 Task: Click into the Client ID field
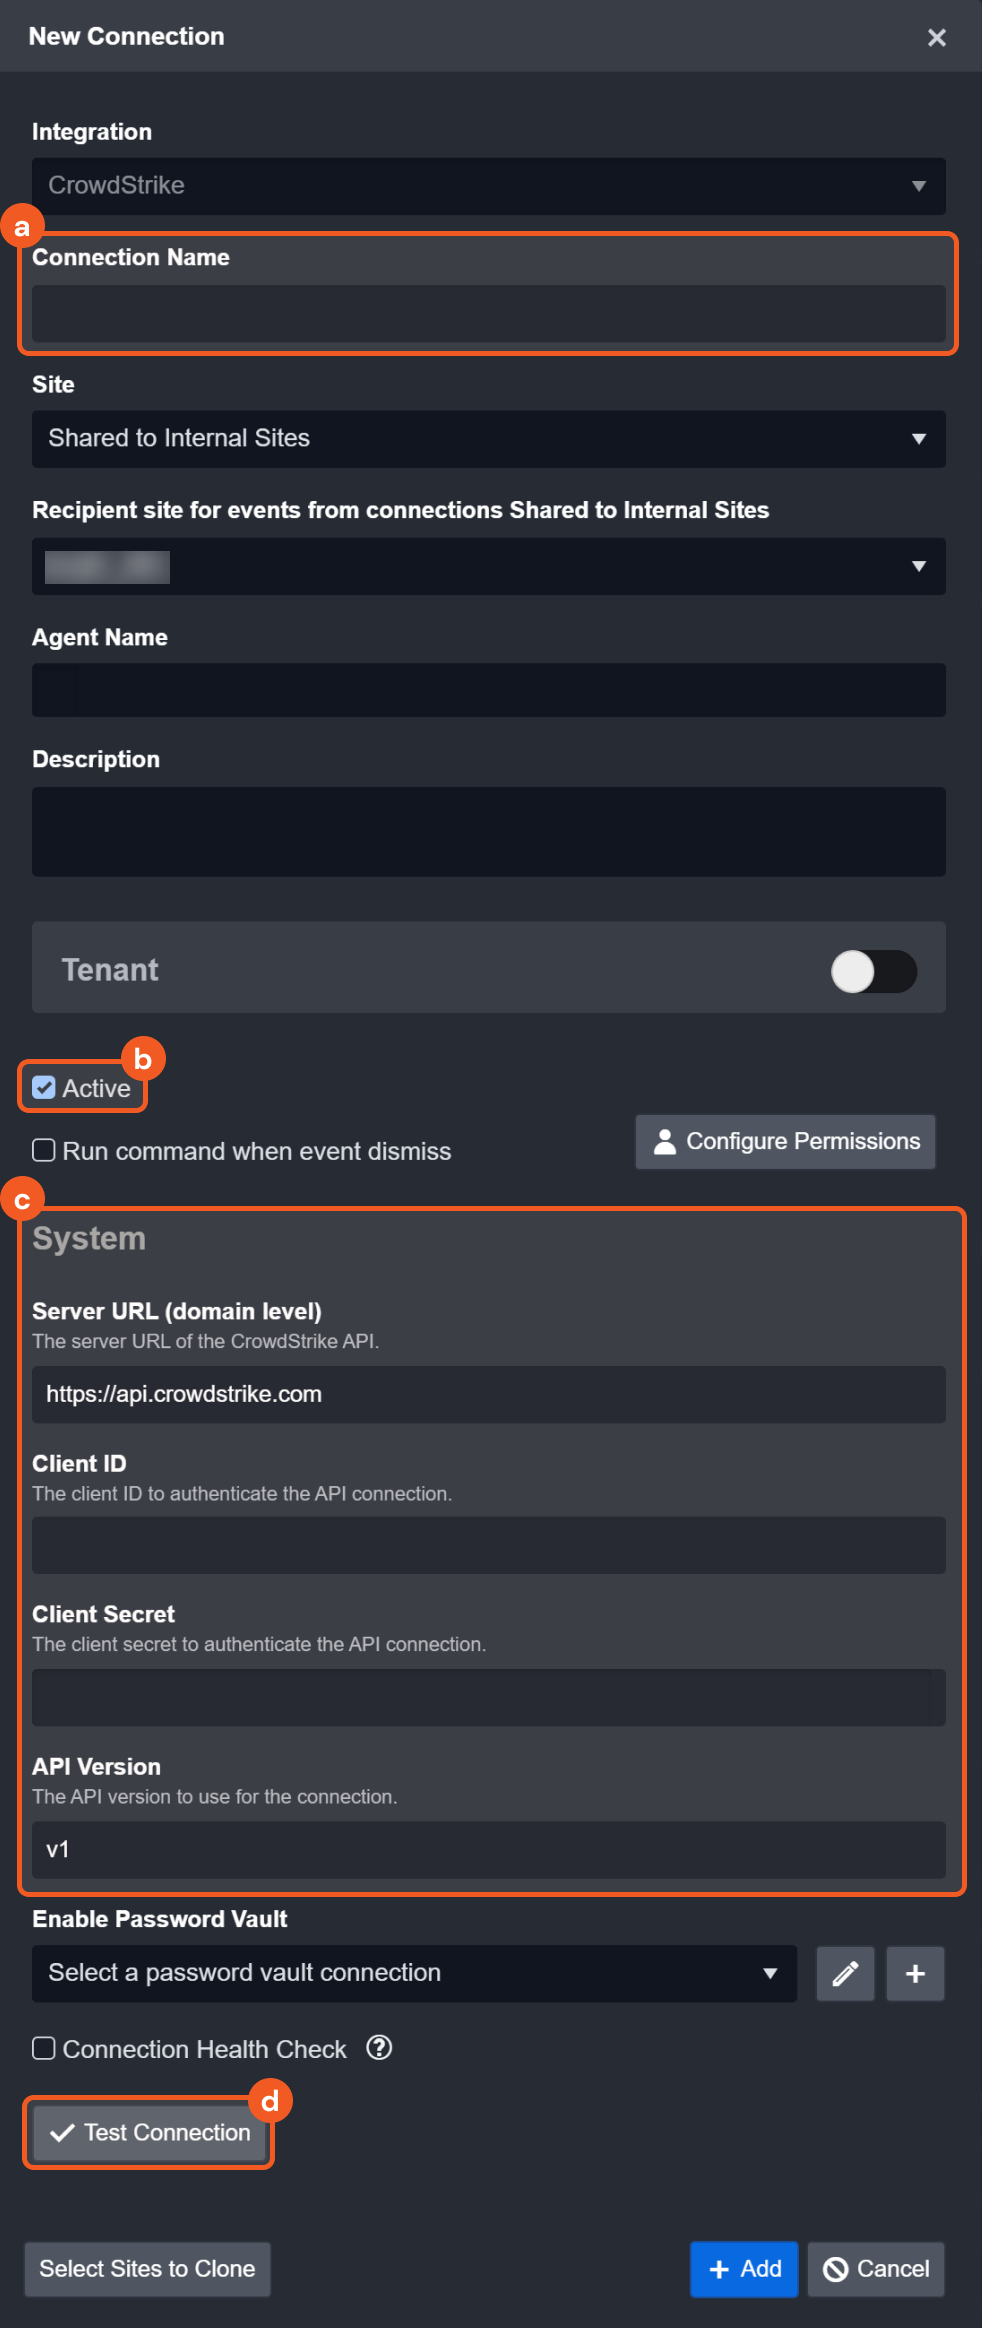(x=488, y=1545)
